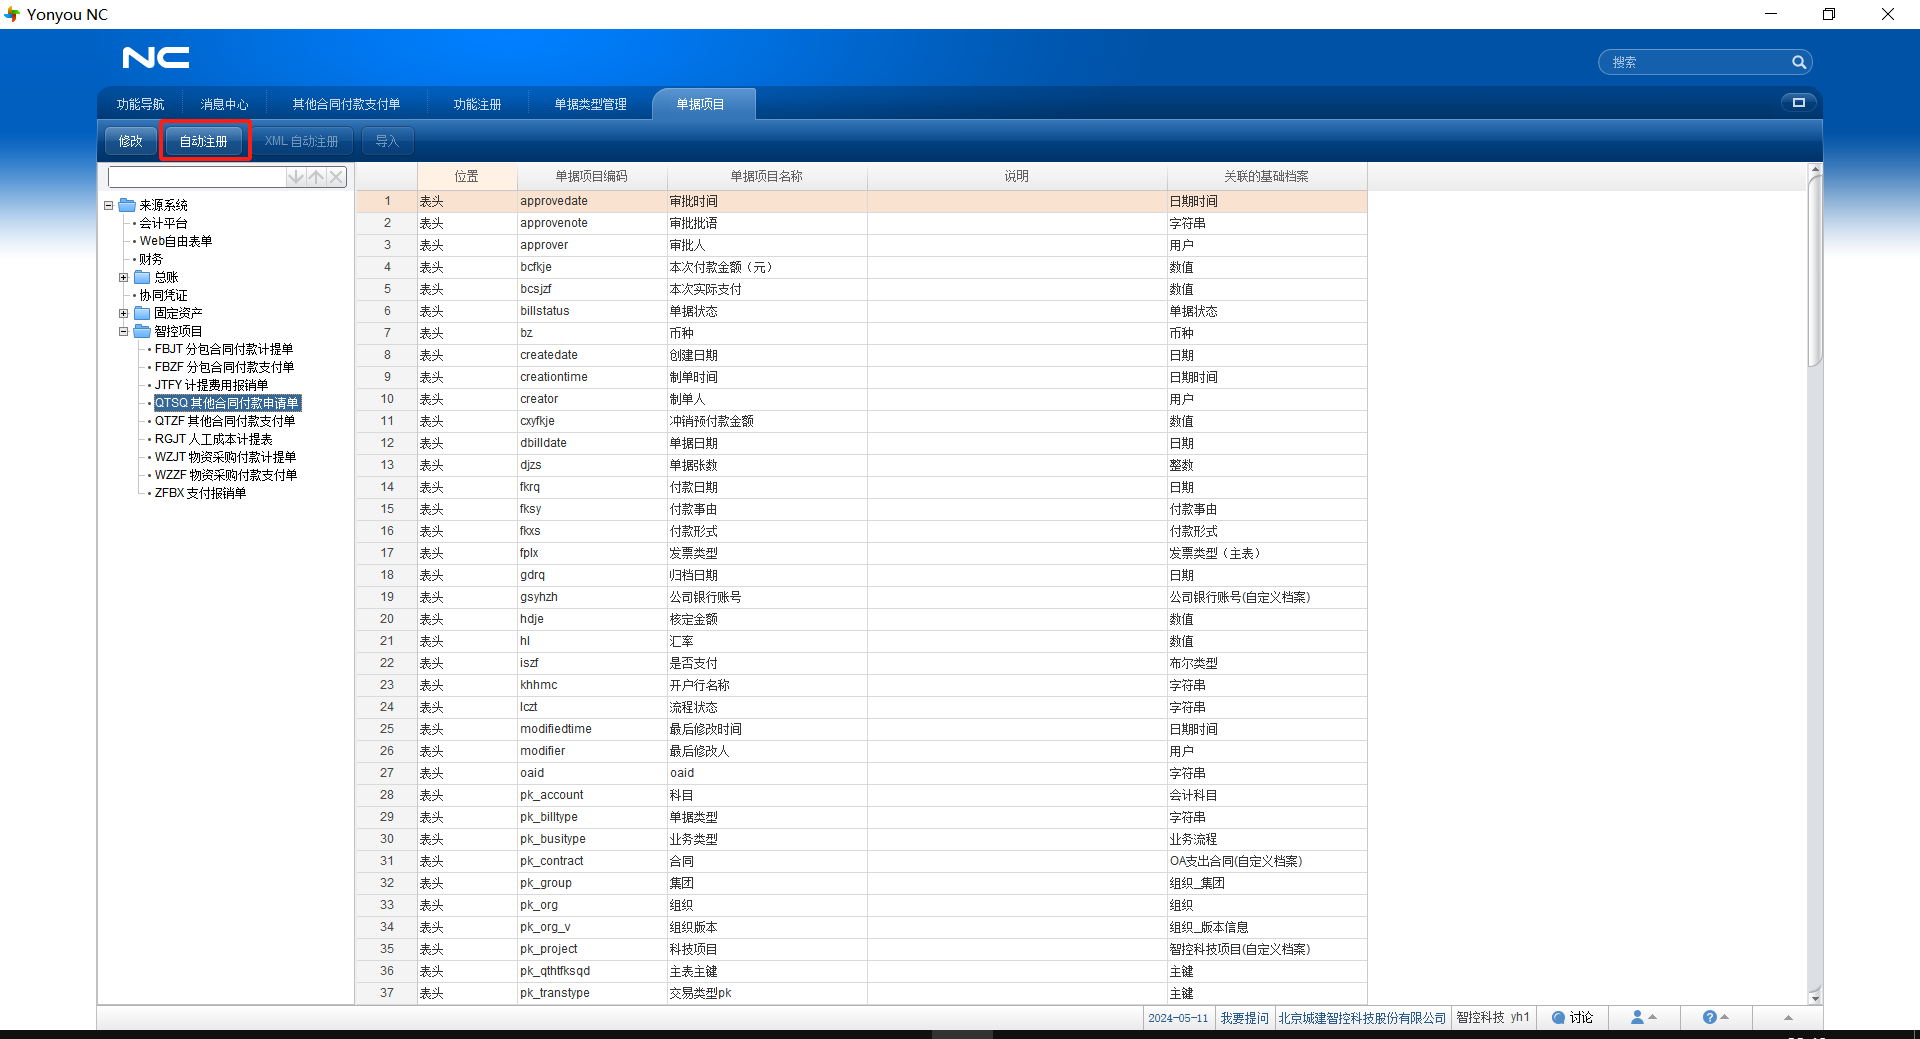Viewport: 1920px width, 1039px height.
Task: Click row number 20 in the table
Action: 387,619
